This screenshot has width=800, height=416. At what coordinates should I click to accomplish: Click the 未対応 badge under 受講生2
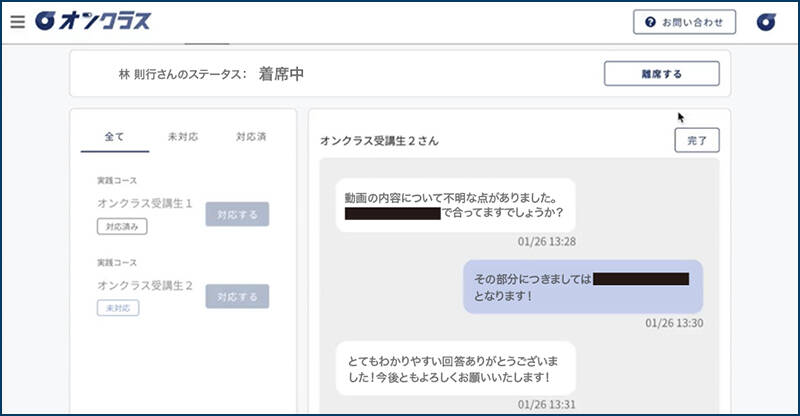(118, 308)
